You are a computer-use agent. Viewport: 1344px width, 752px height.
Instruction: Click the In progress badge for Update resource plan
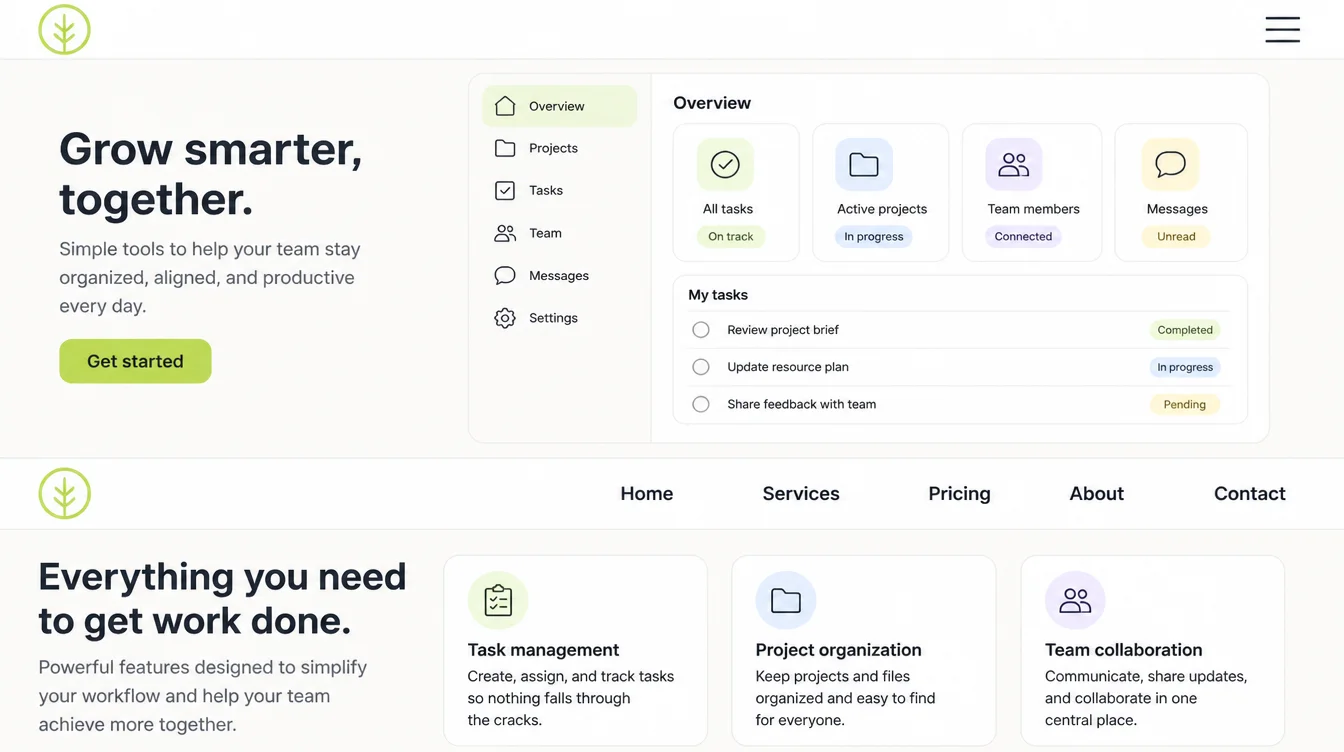click(1185, 367)
